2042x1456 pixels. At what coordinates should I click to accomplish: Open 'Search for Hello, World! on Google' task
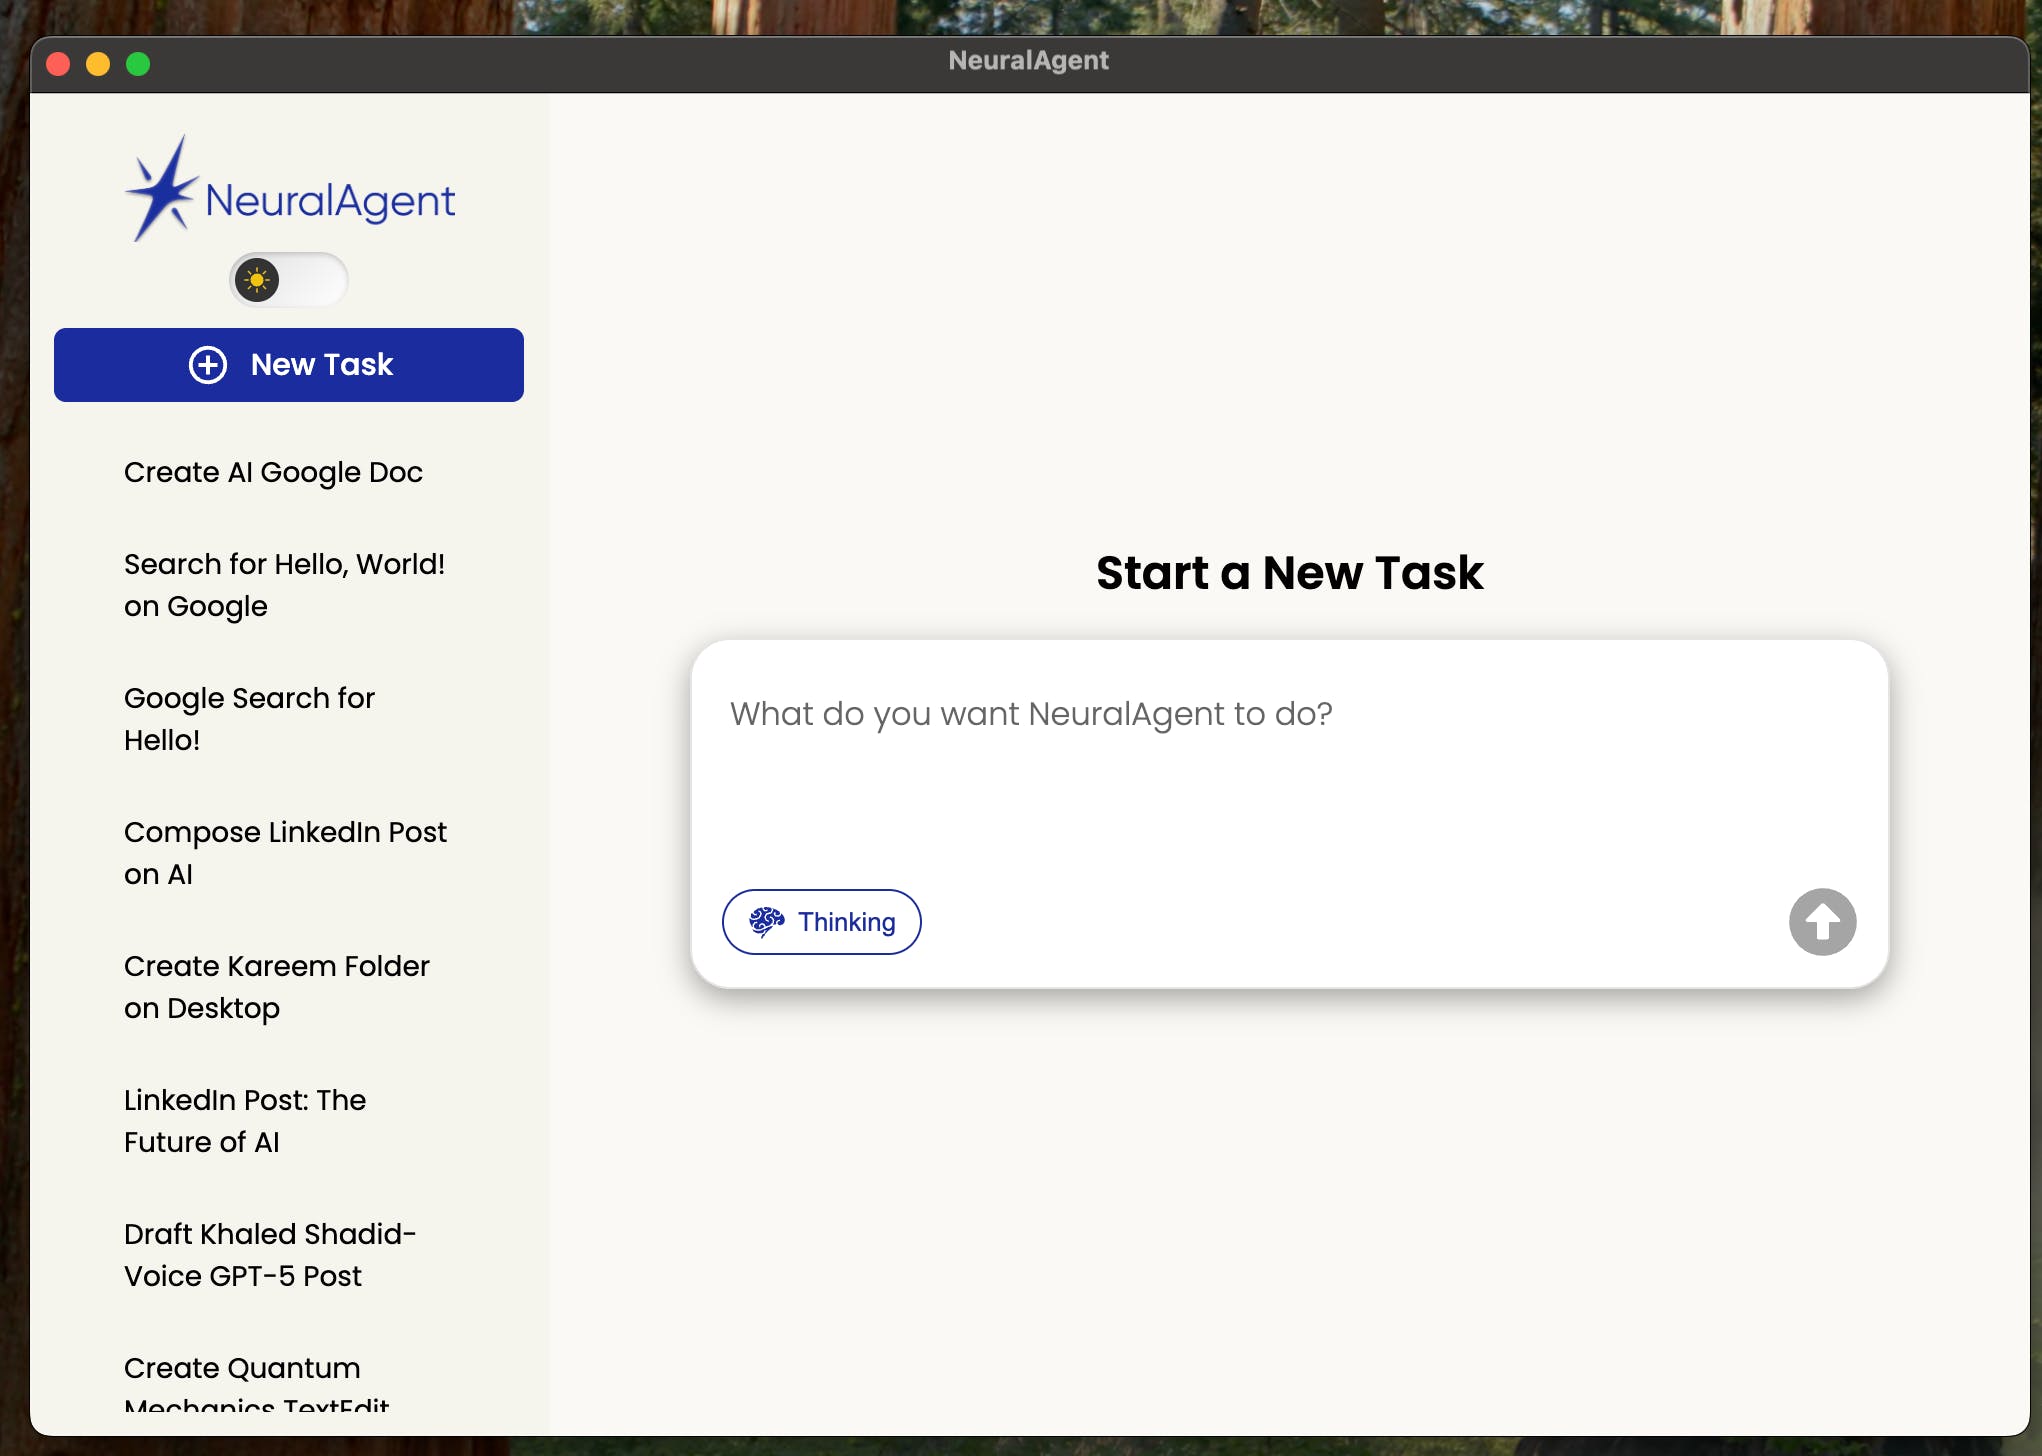click(284, 585)
